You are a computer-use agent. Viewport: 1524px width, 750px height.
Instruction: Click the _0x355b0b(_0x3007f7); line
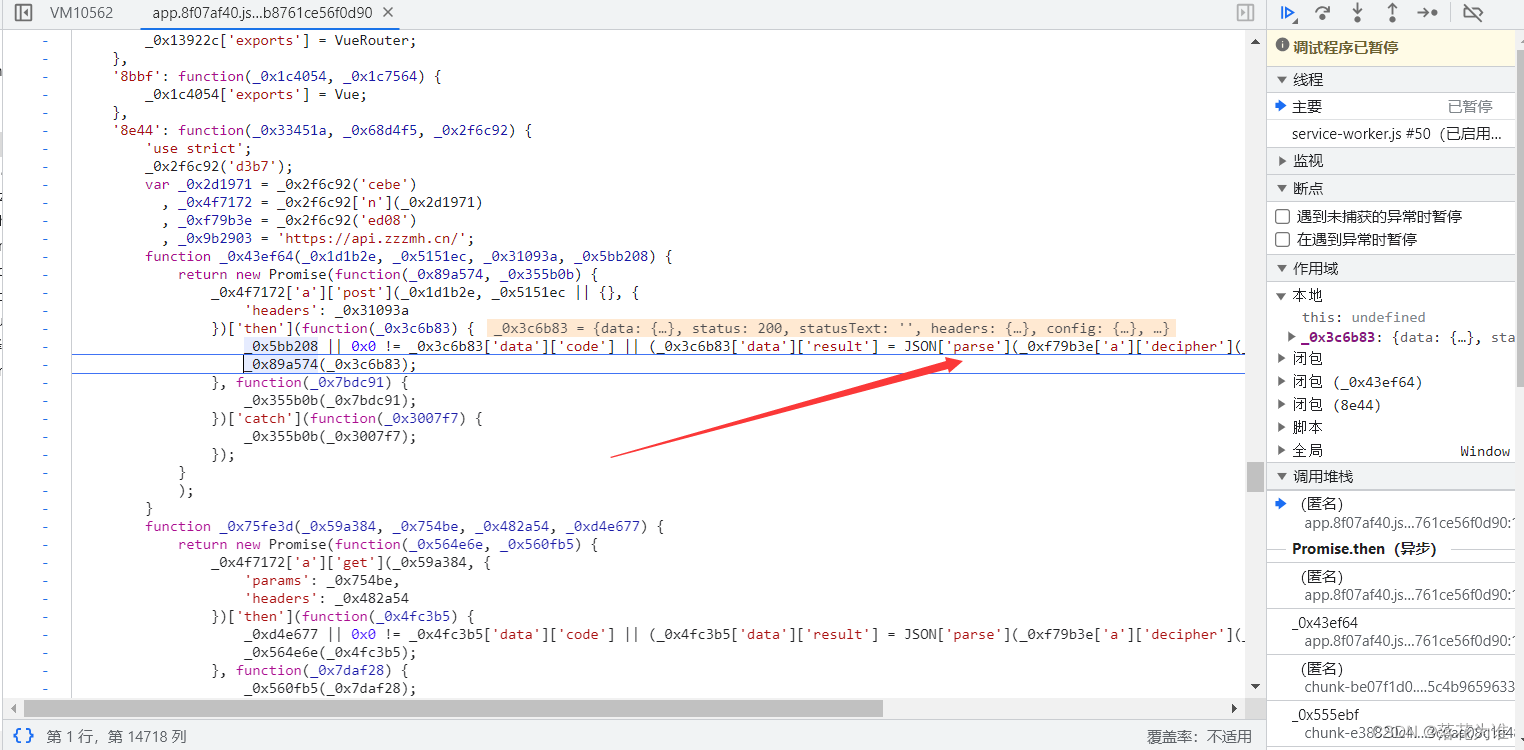click(x=329, y=436)
